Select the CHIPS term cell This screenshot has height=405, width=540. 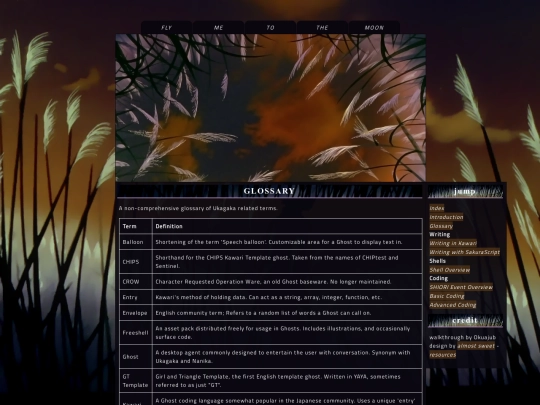pyautogui.click(x=136, y=262)
